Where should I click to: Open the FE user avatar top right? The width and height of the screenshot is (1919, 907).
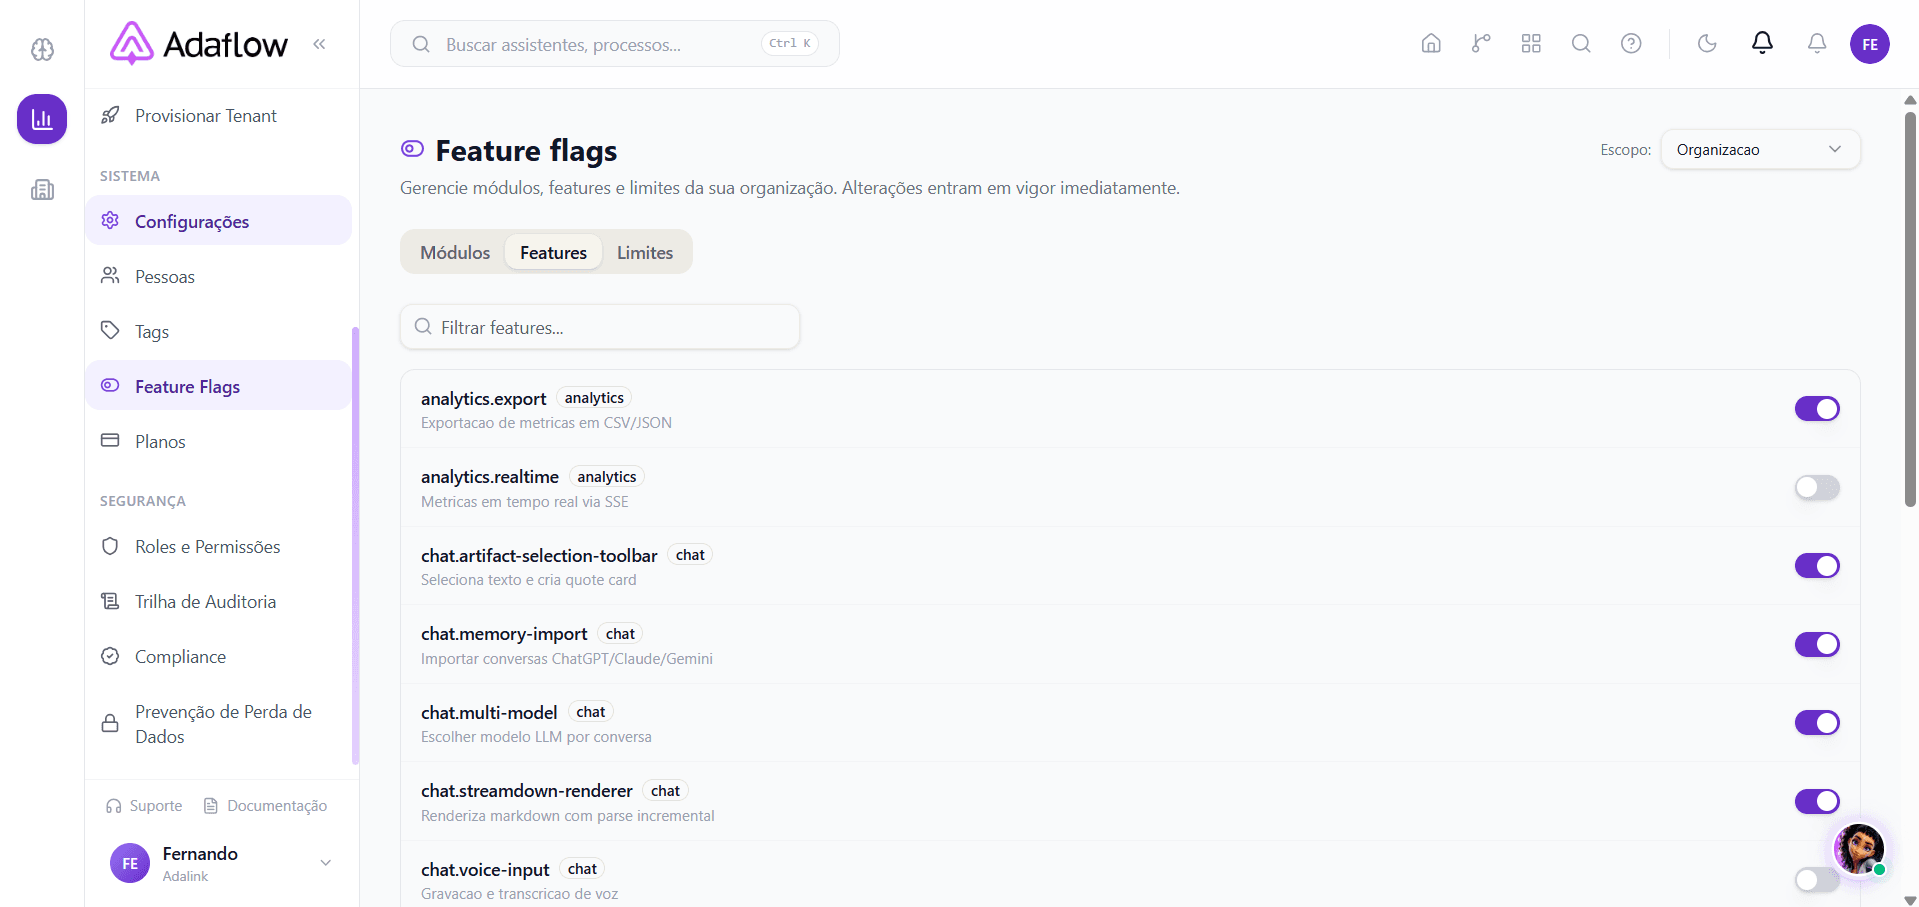pos(1870,44)
